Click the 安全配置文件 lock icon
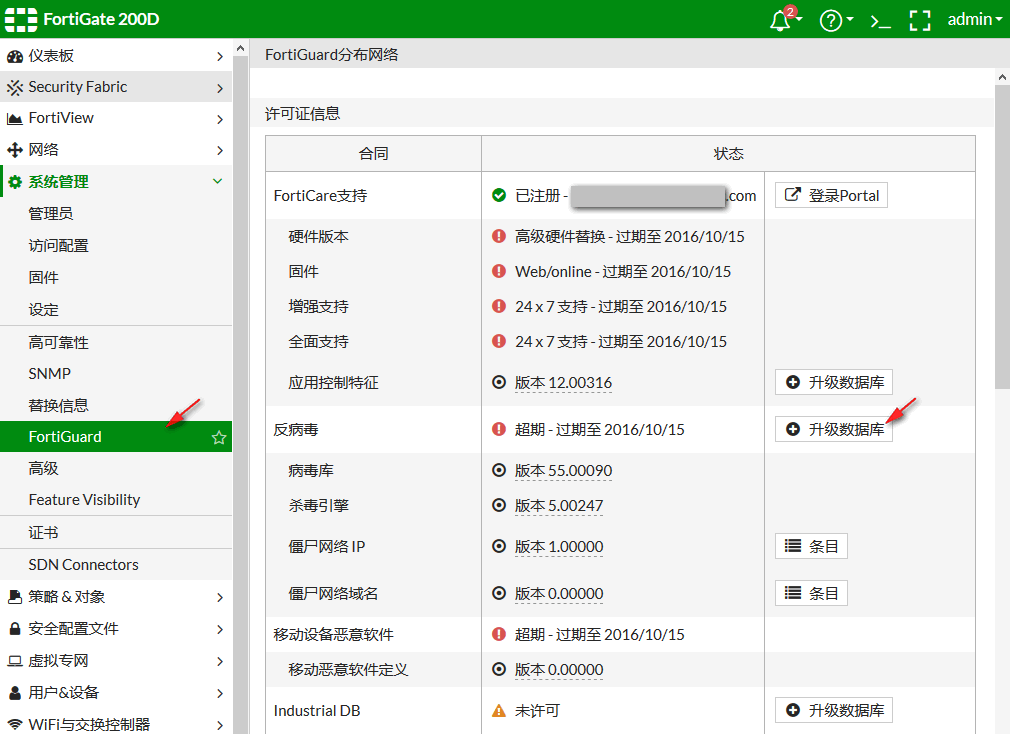This screenshot has width=1010, height=734. (15, 628)
